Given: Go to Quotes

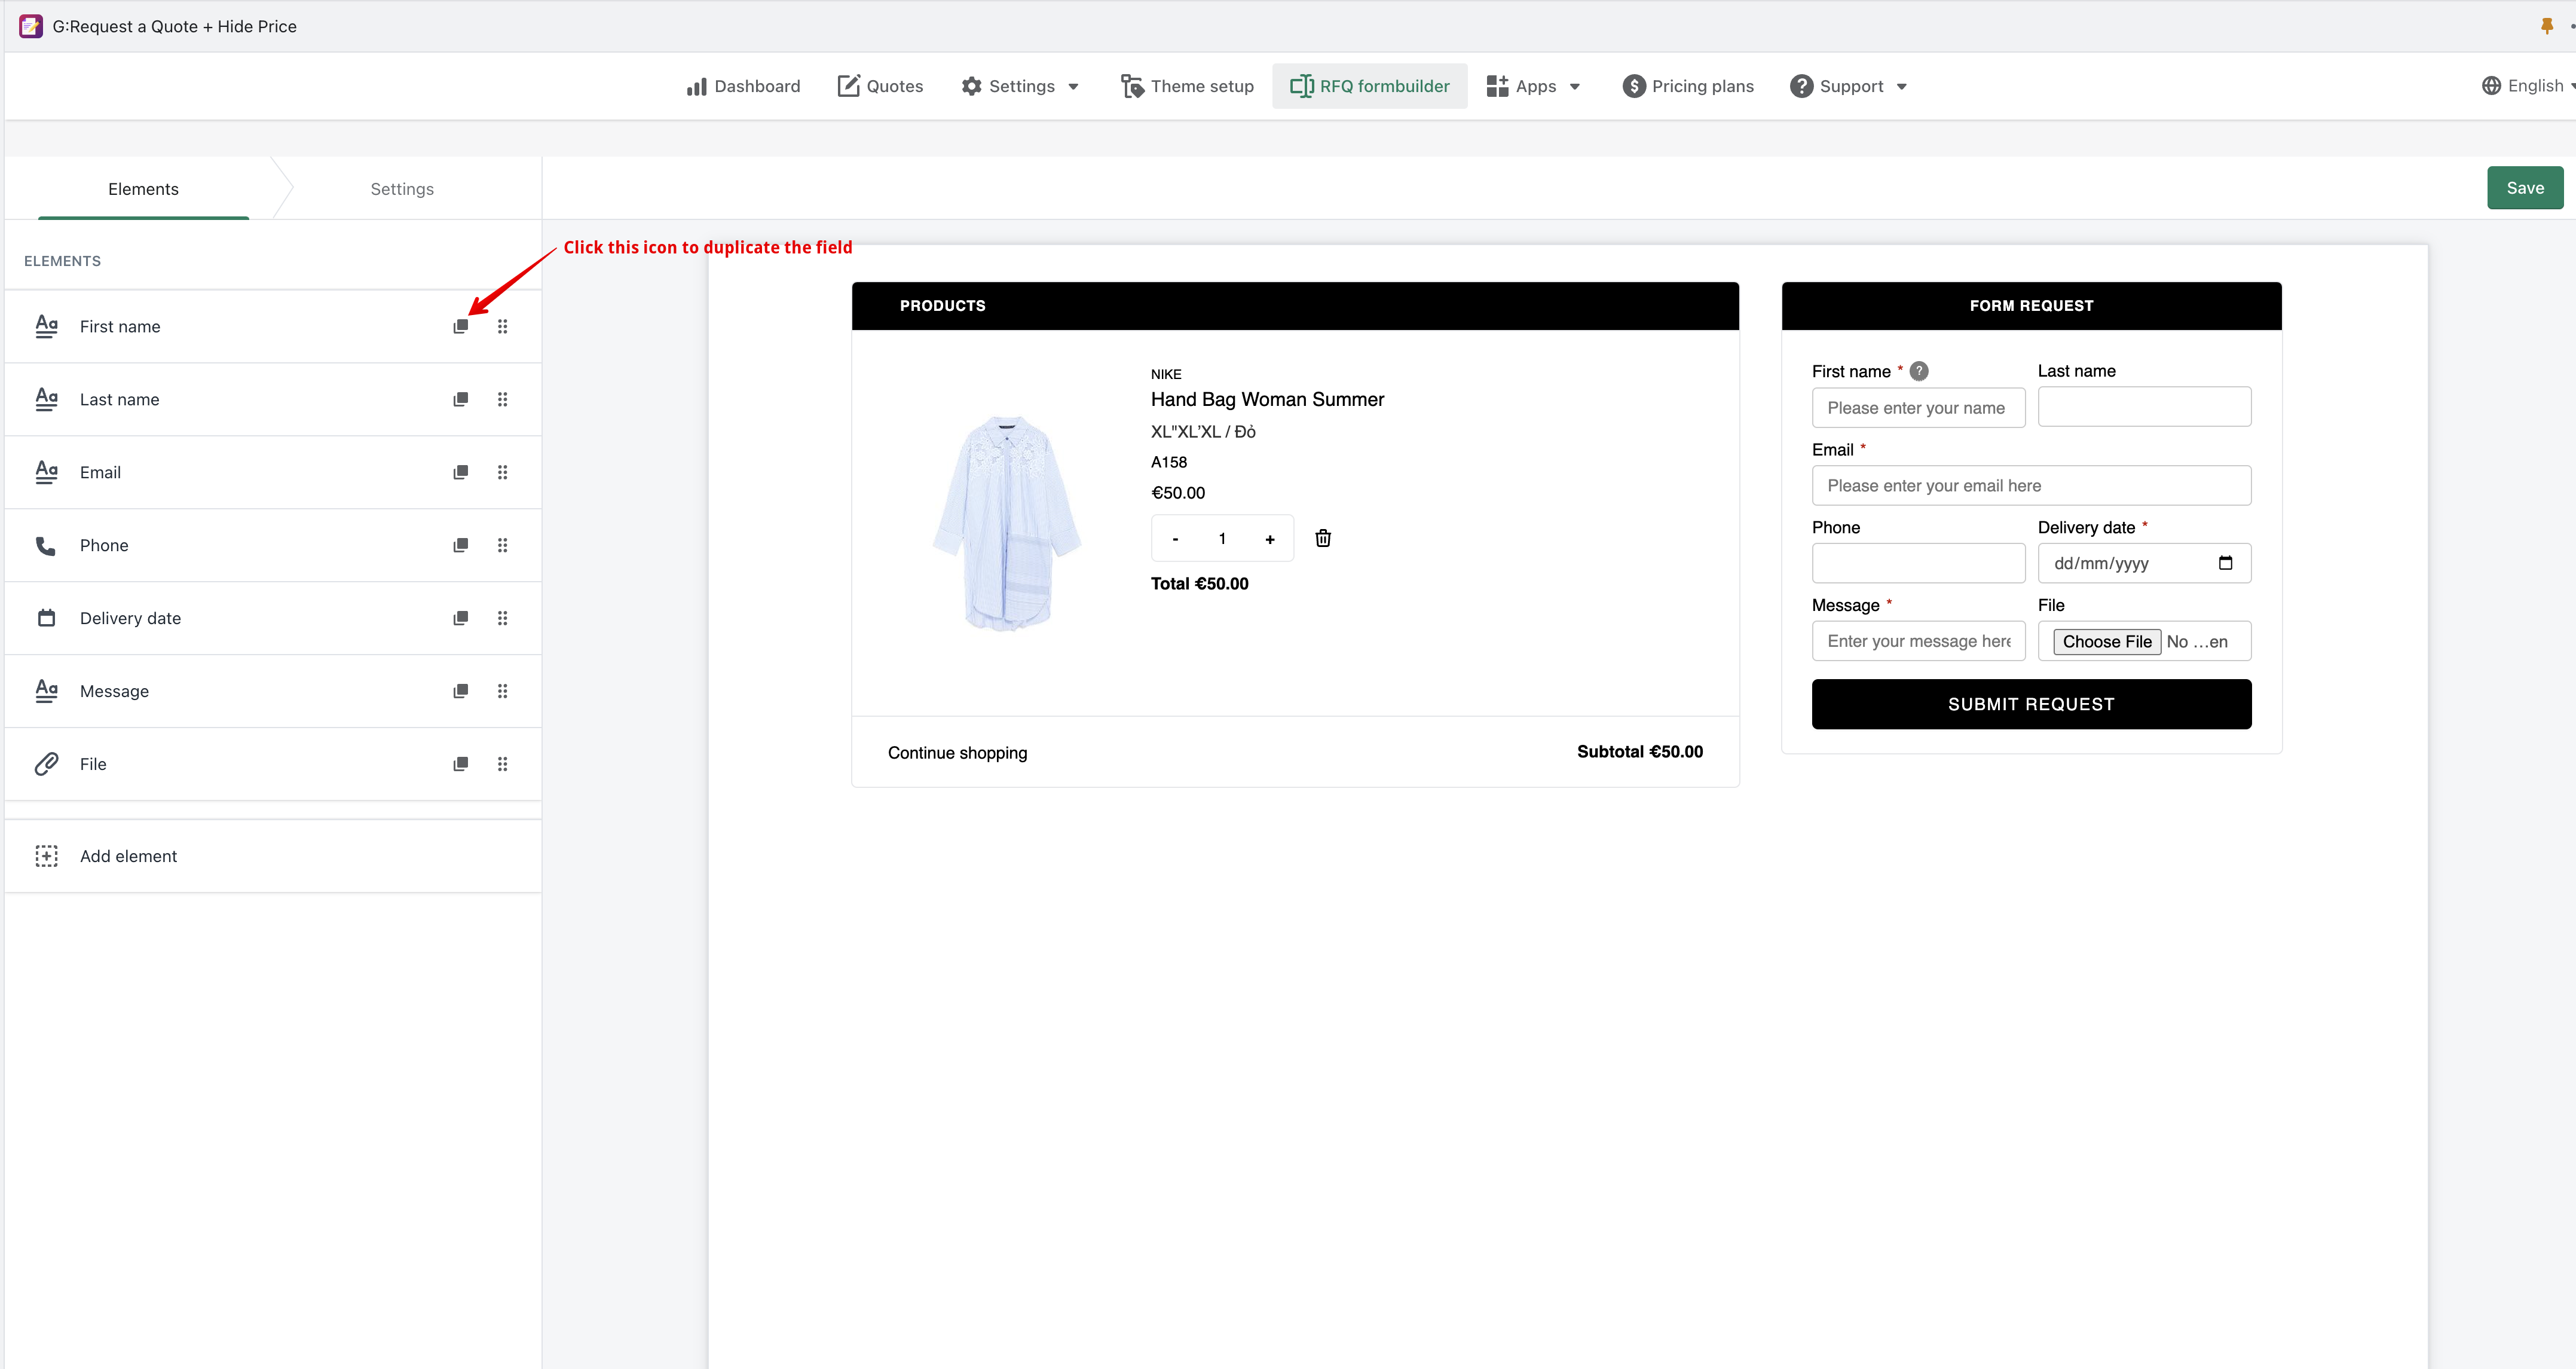Looking at the screenshot, I should 880,86.
